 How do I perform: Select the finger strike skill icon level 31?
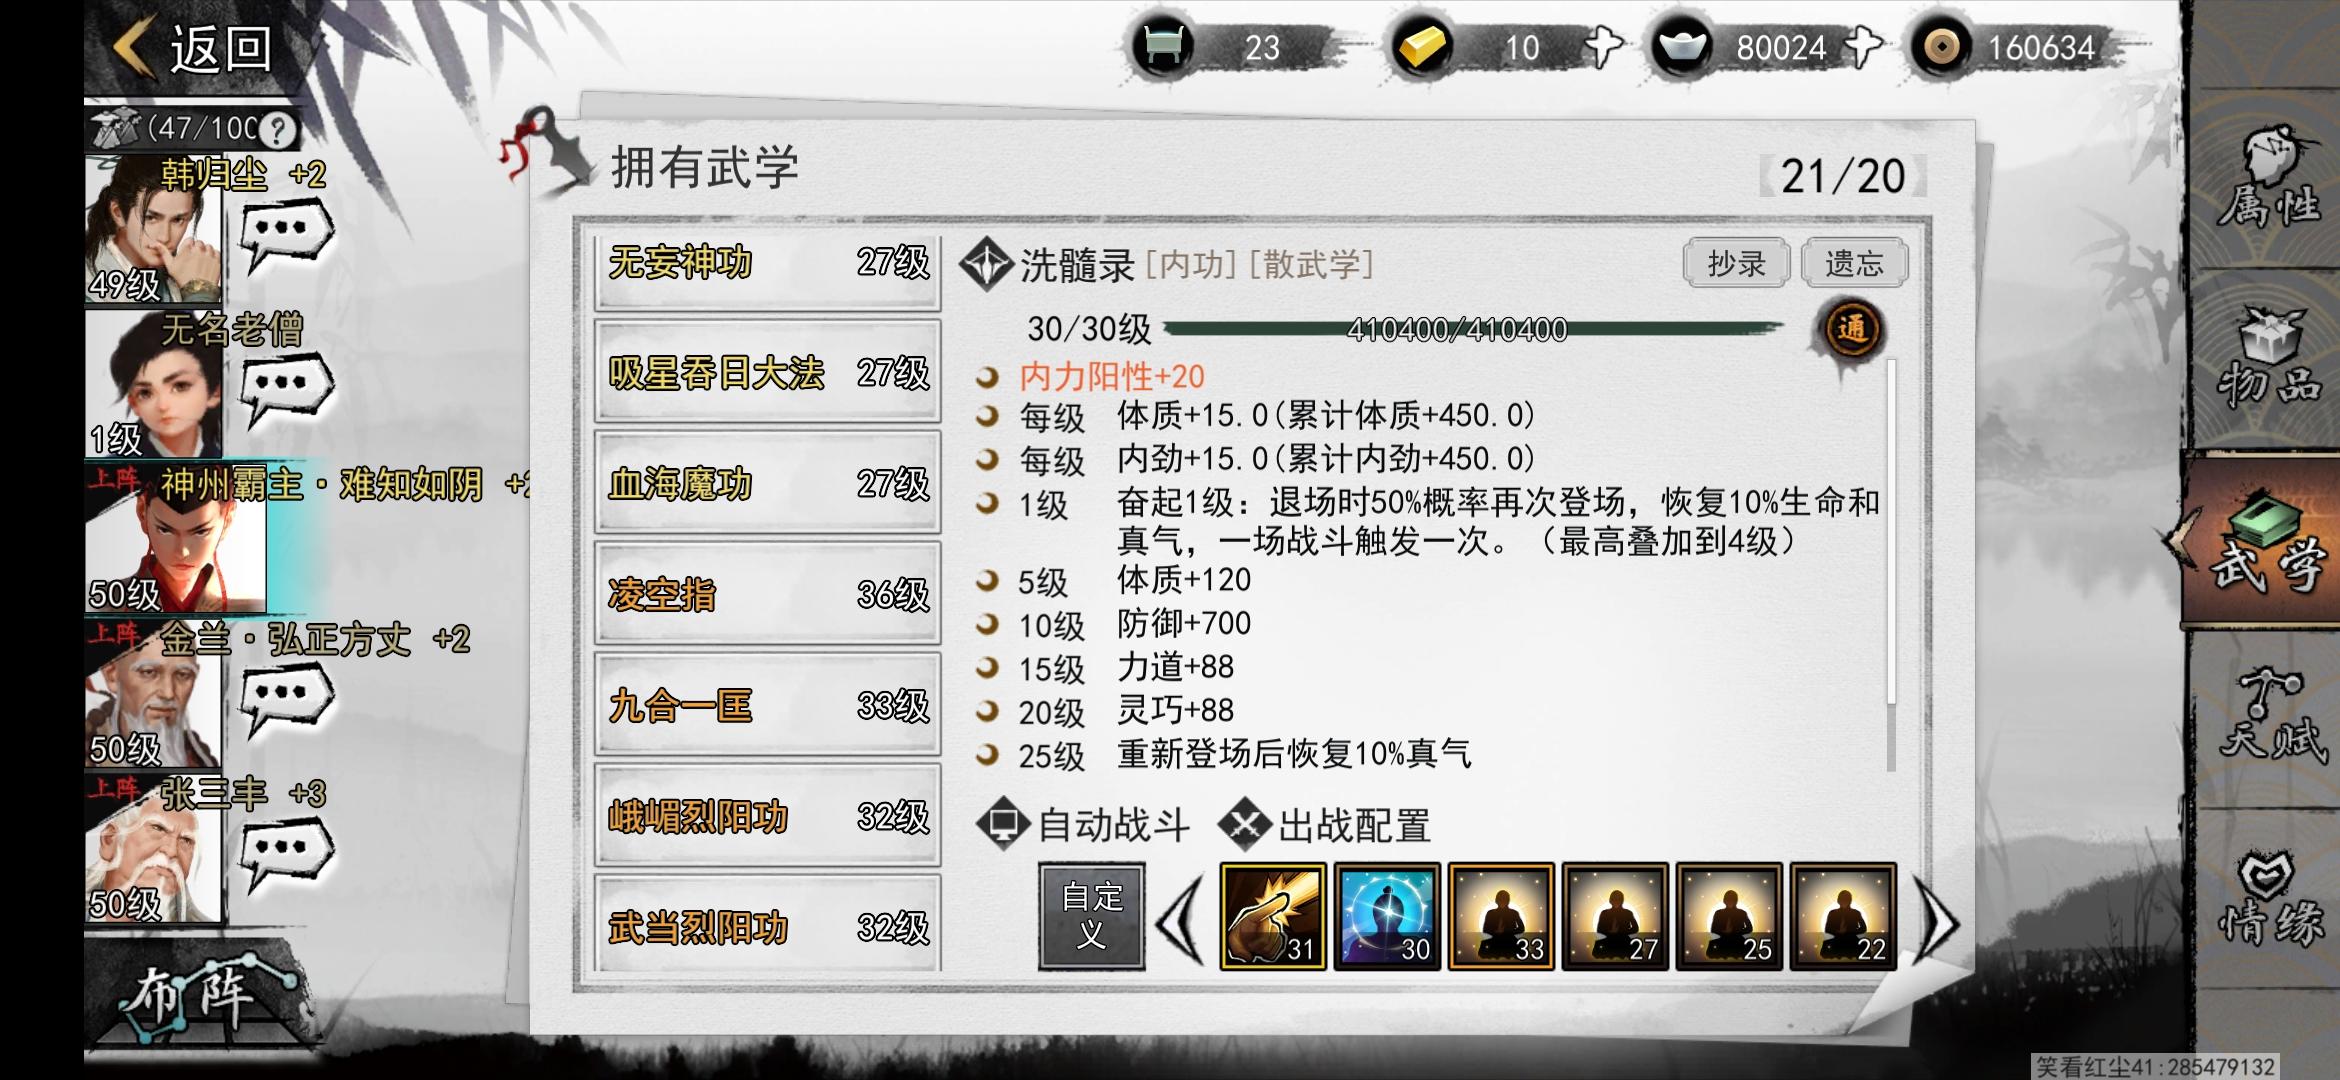[x=1273, y=916]
